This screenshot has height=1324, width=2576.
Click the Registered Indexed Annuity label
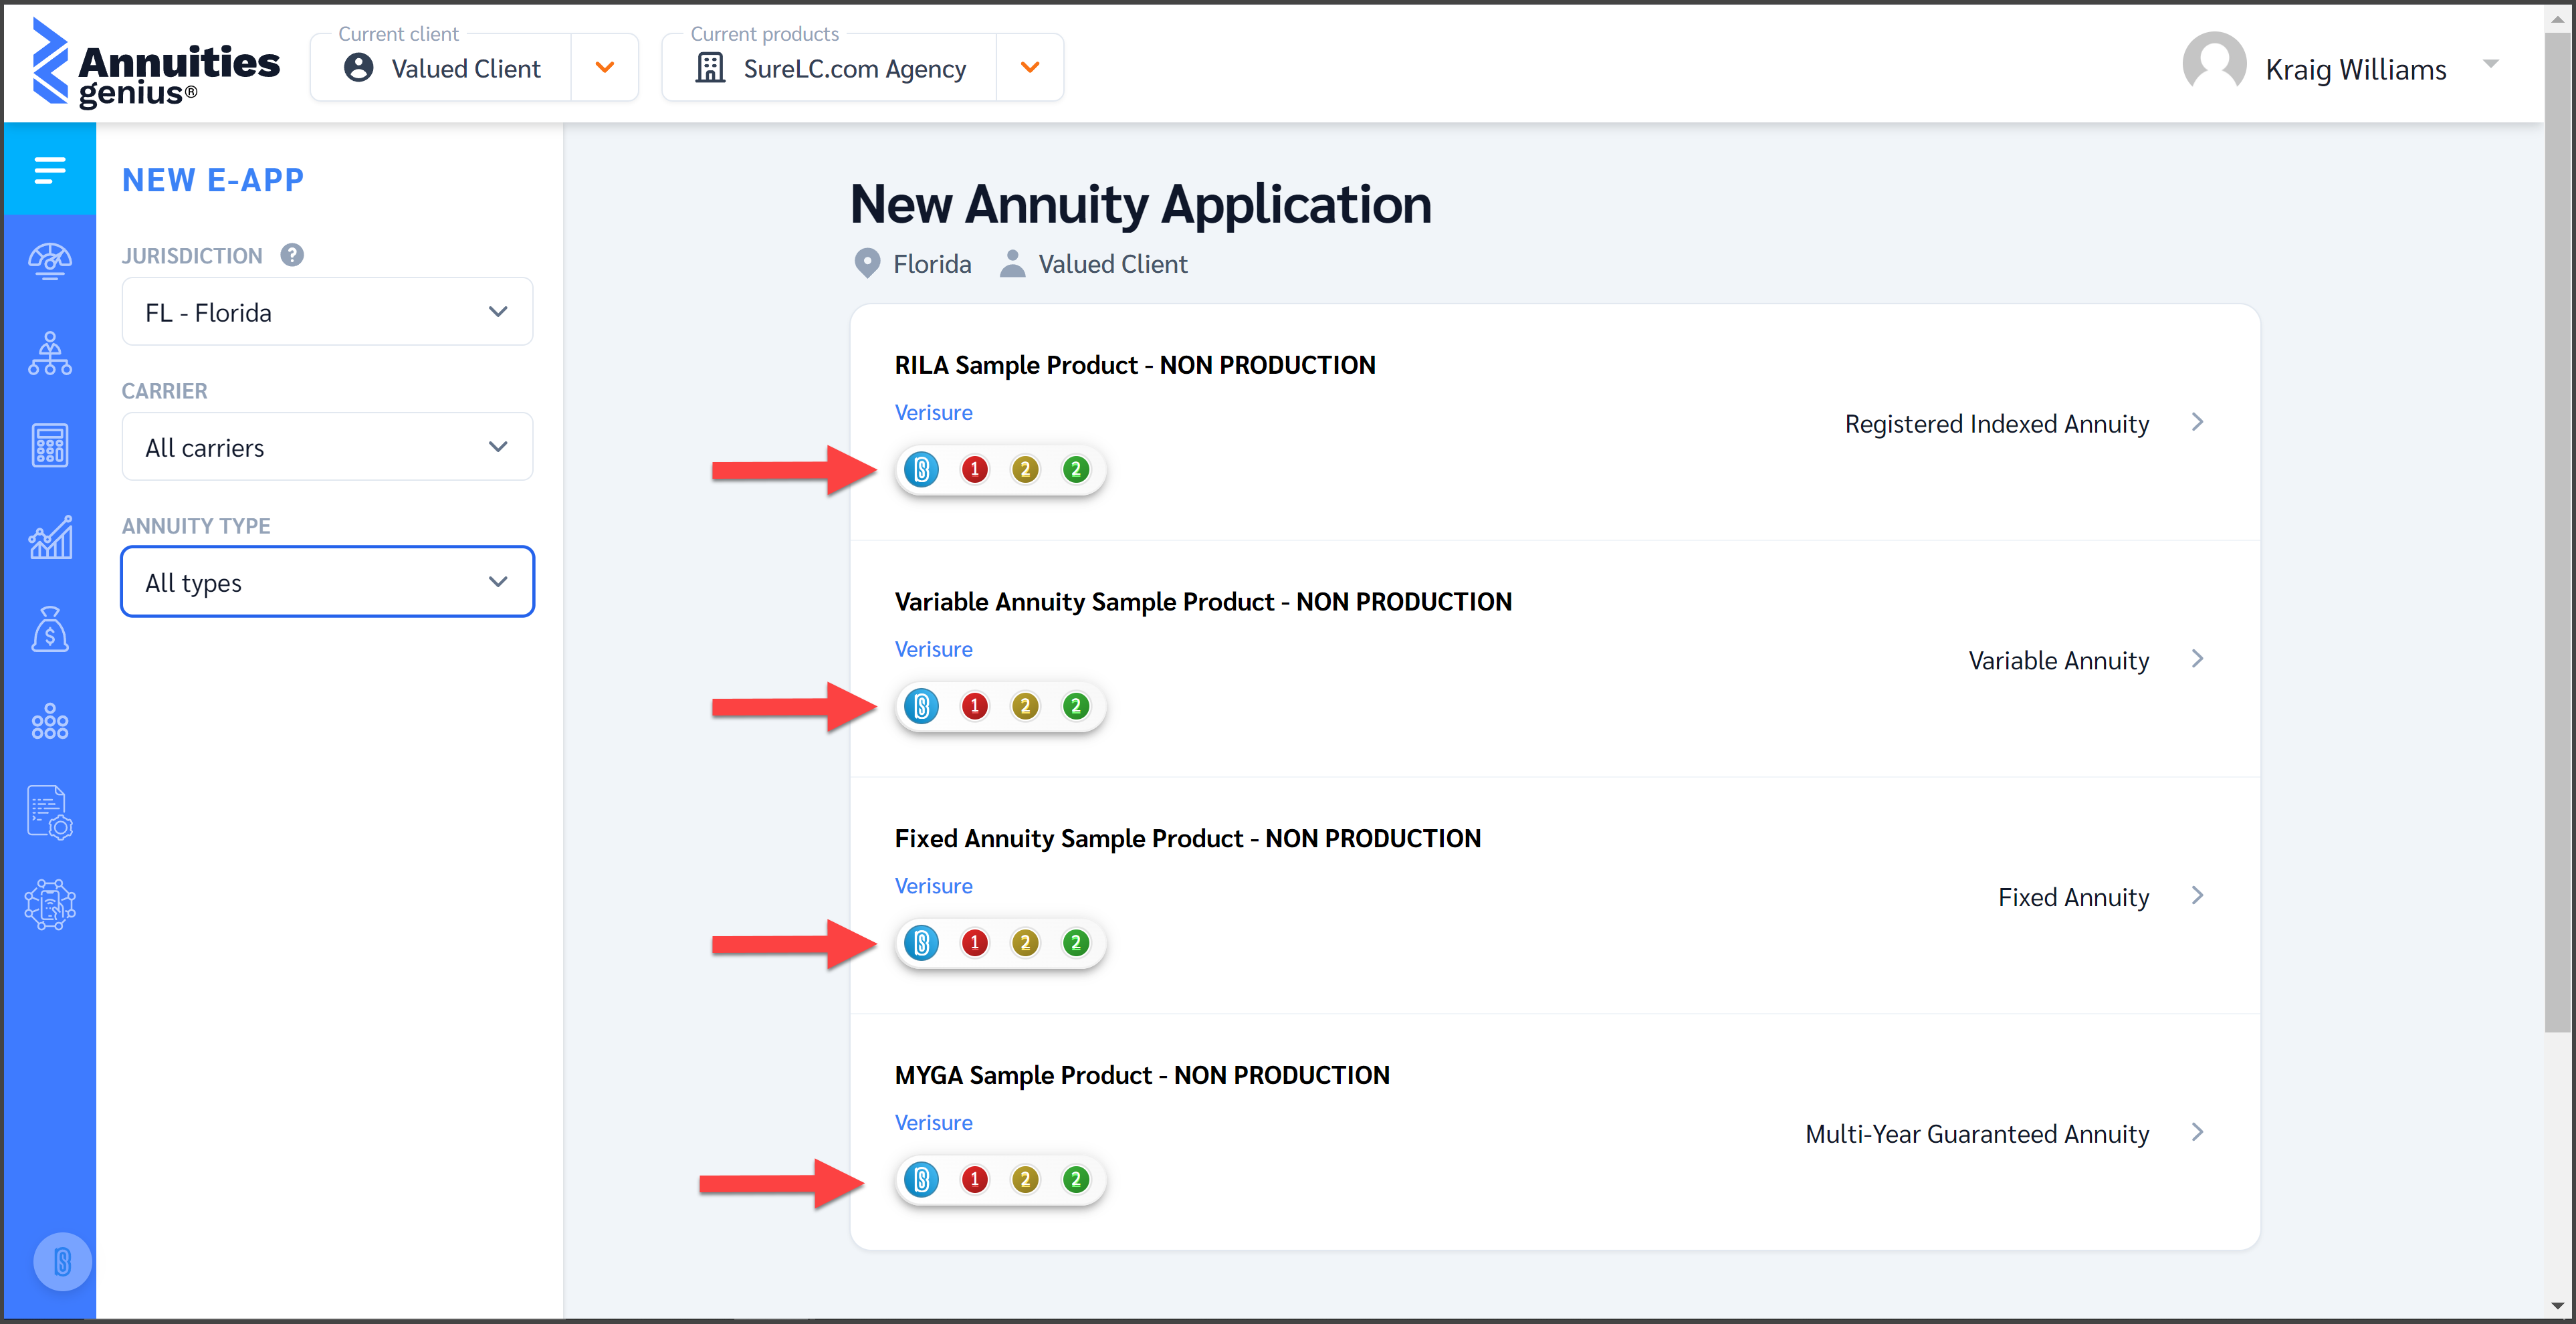click(1997, 424)
